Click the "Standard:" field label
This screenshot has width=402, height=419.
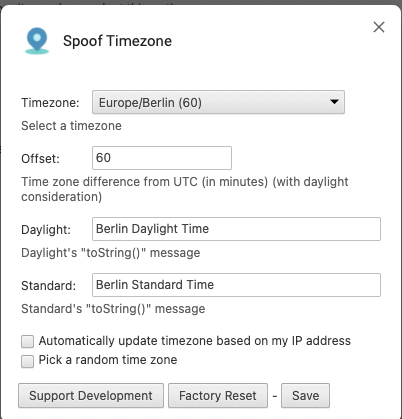click(49, 286)
